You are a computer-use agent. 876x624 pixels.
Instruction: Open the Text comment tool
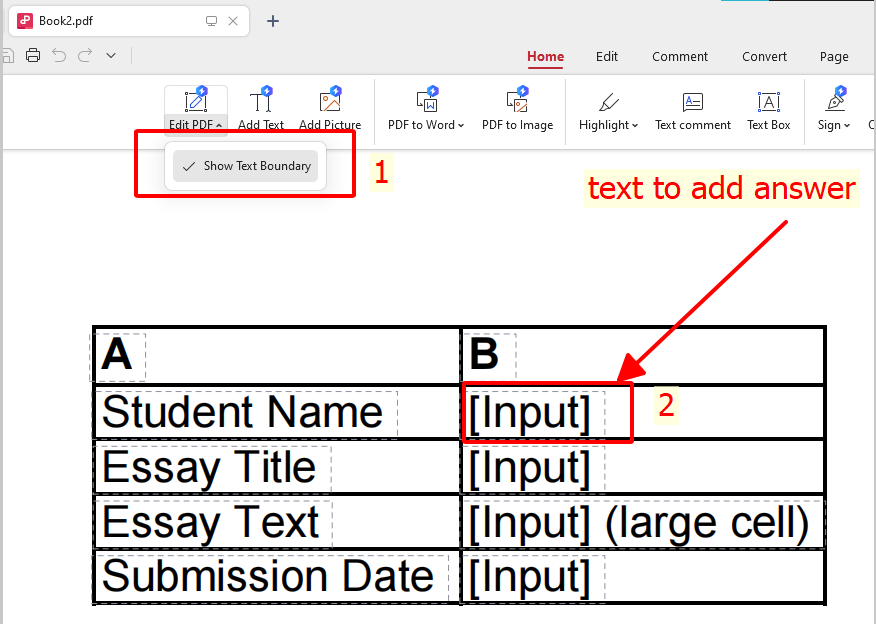coord(692,102)
